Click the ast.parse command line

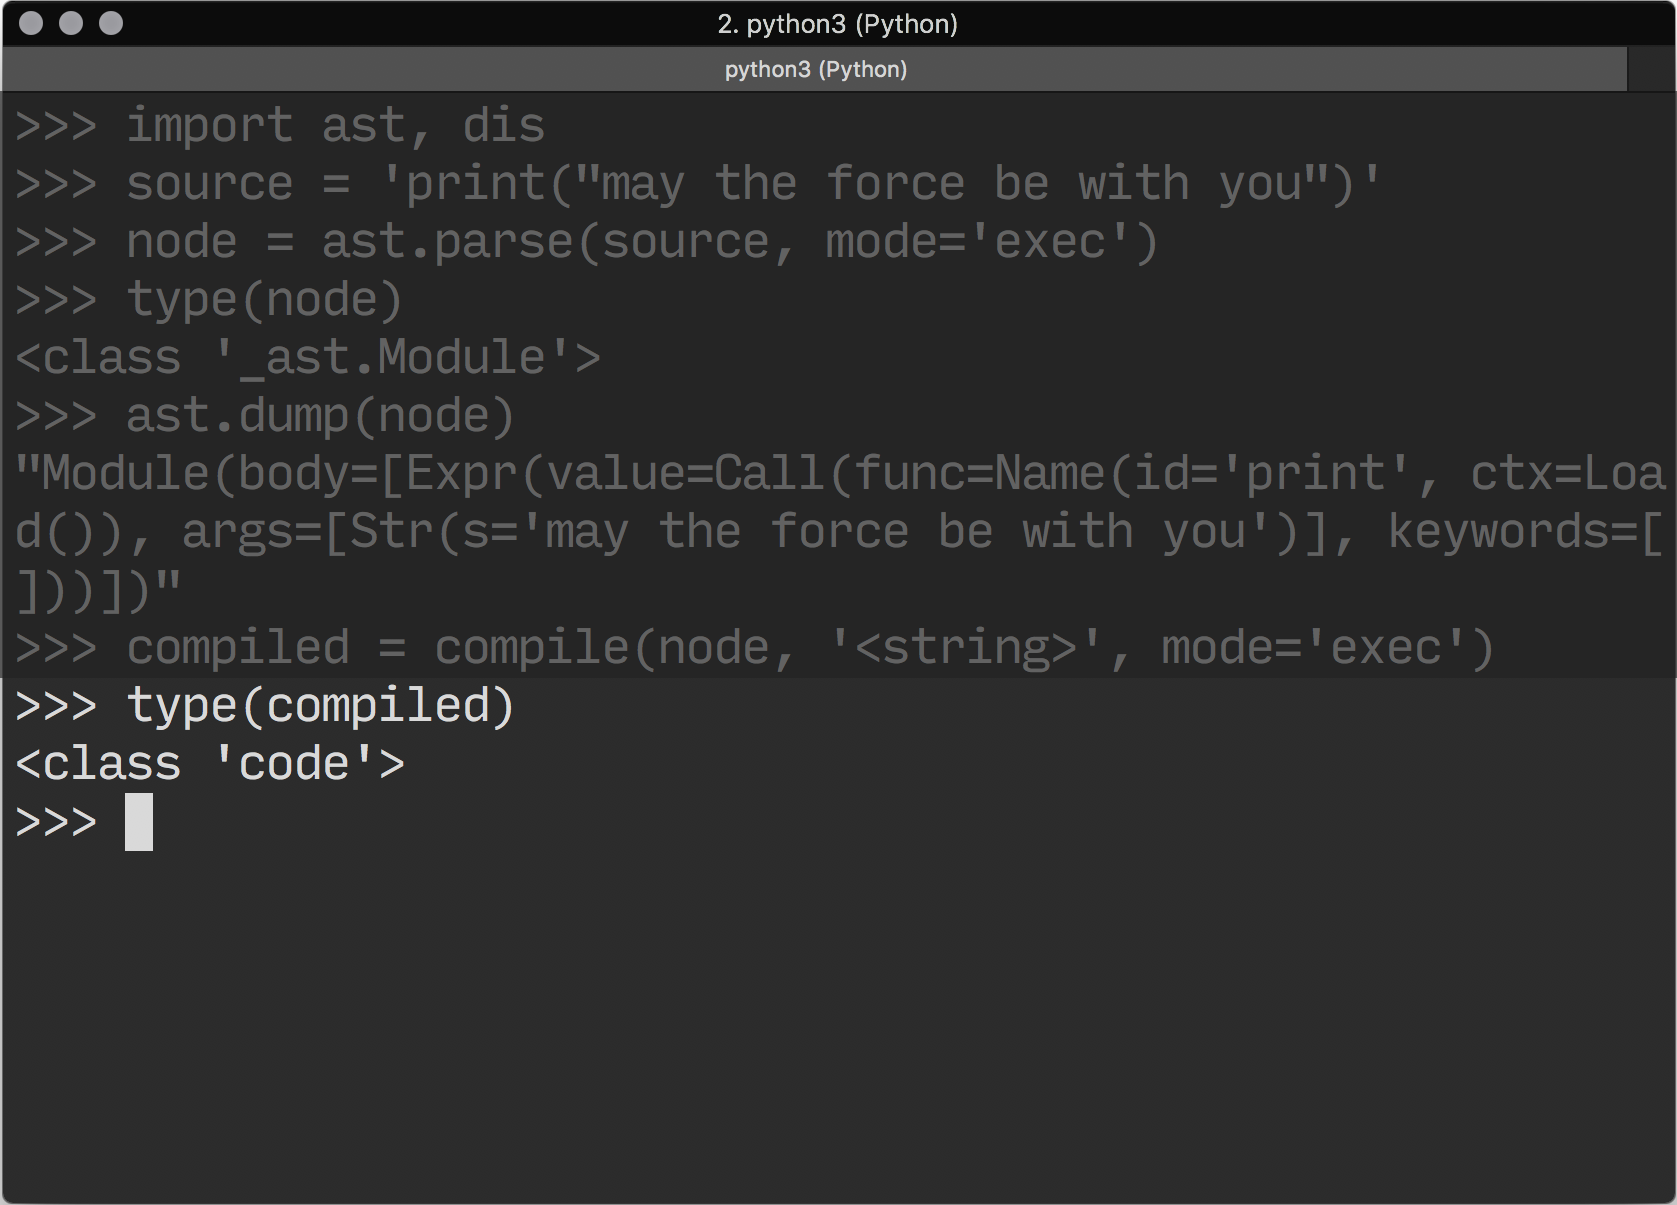coord(640,242)
